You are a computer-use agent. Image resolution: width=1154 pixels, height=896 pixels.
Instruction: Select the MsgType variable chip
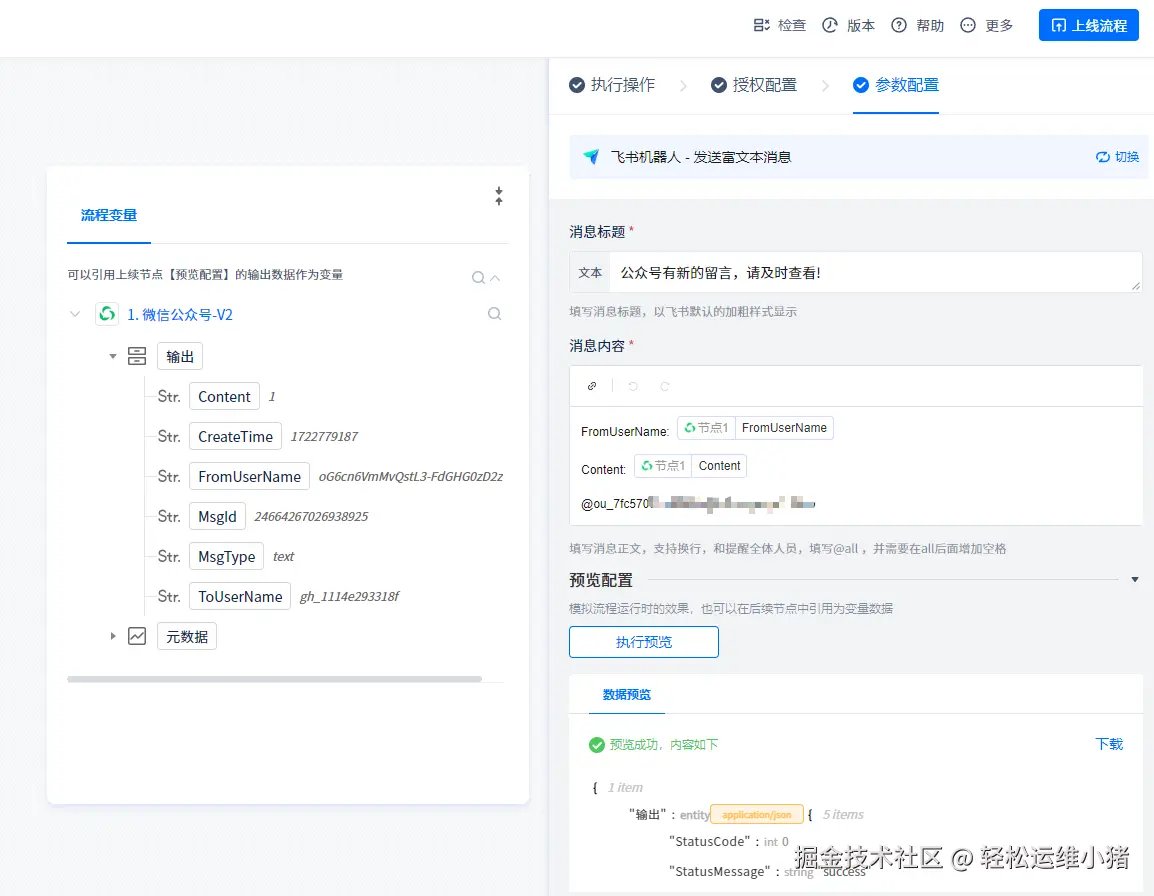[227, 557]
